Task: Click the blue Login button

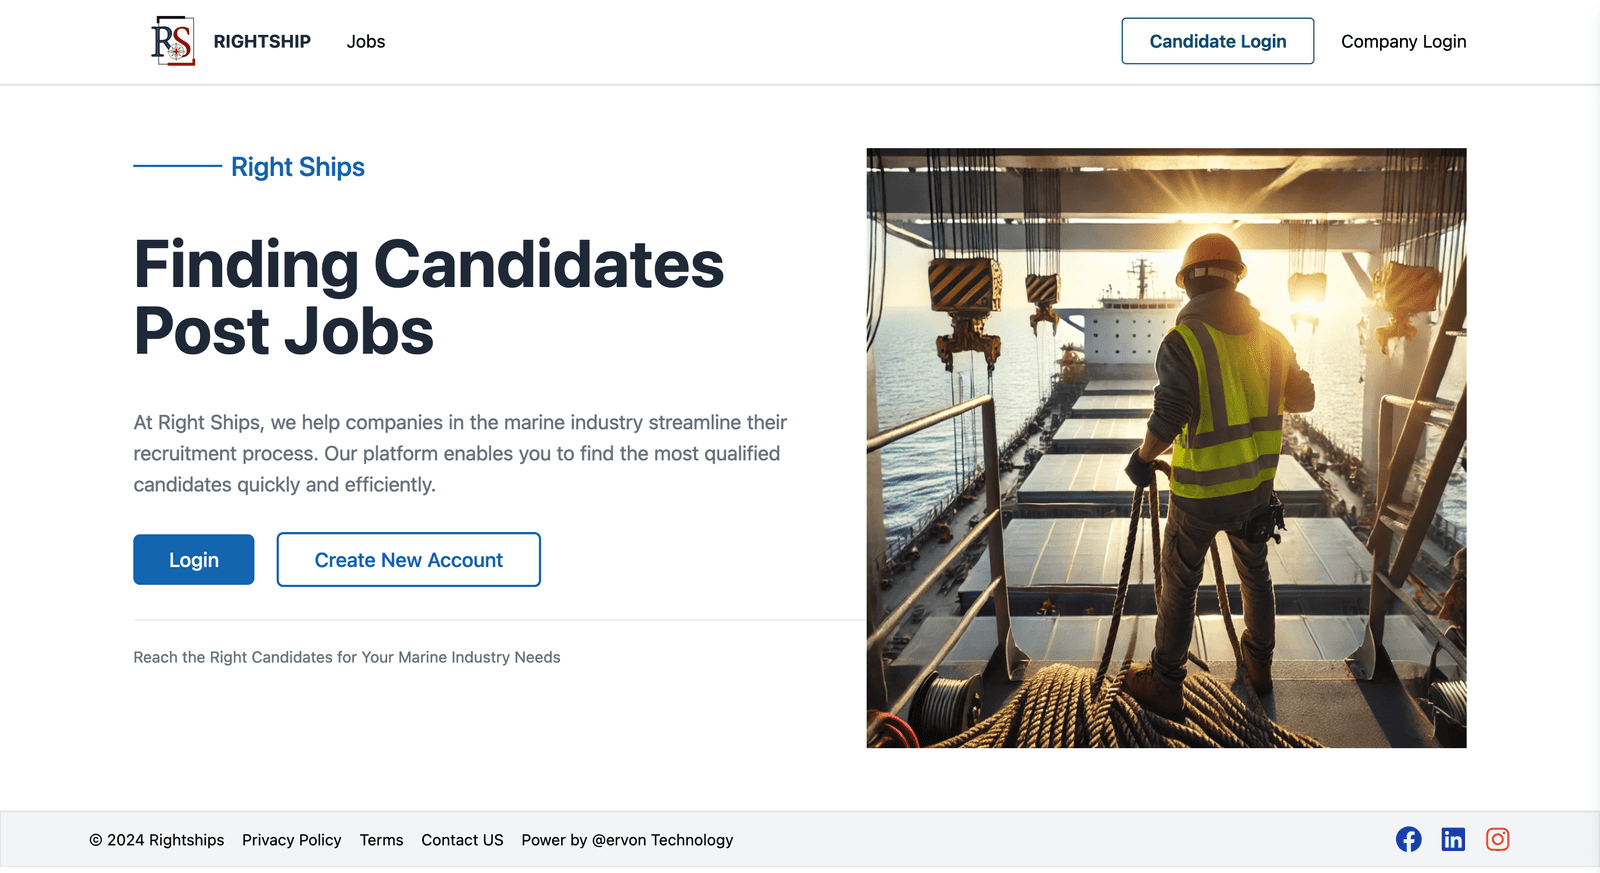Action: pos(193,560)
